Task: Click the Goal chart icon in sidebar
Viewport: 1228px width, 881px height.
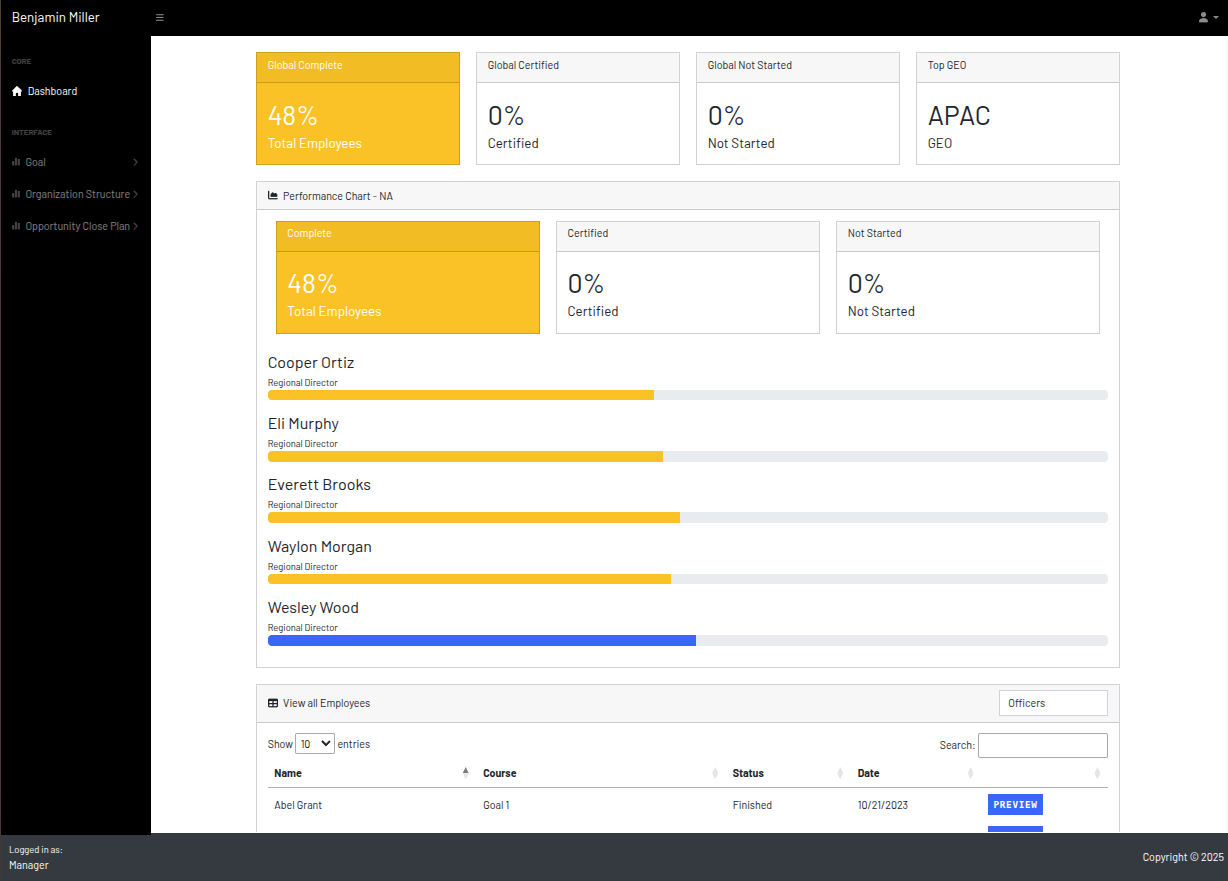Action: pos(16,162)
